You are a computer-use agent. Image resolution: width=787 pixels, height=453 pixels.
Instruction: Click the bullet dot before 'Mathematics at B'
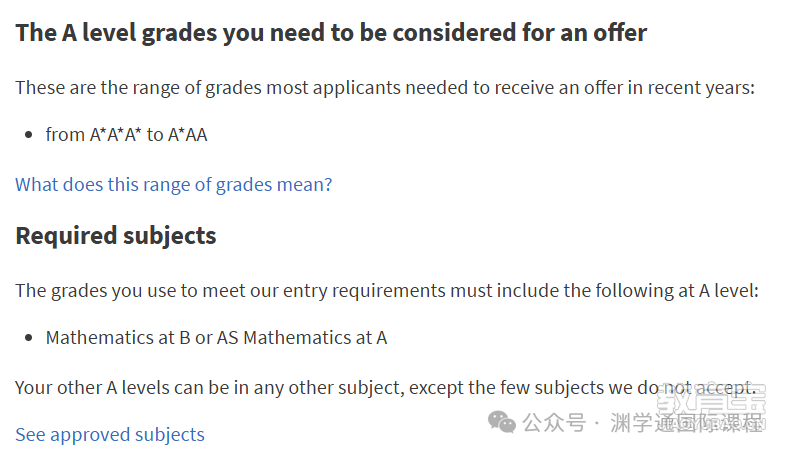(29, 338)
